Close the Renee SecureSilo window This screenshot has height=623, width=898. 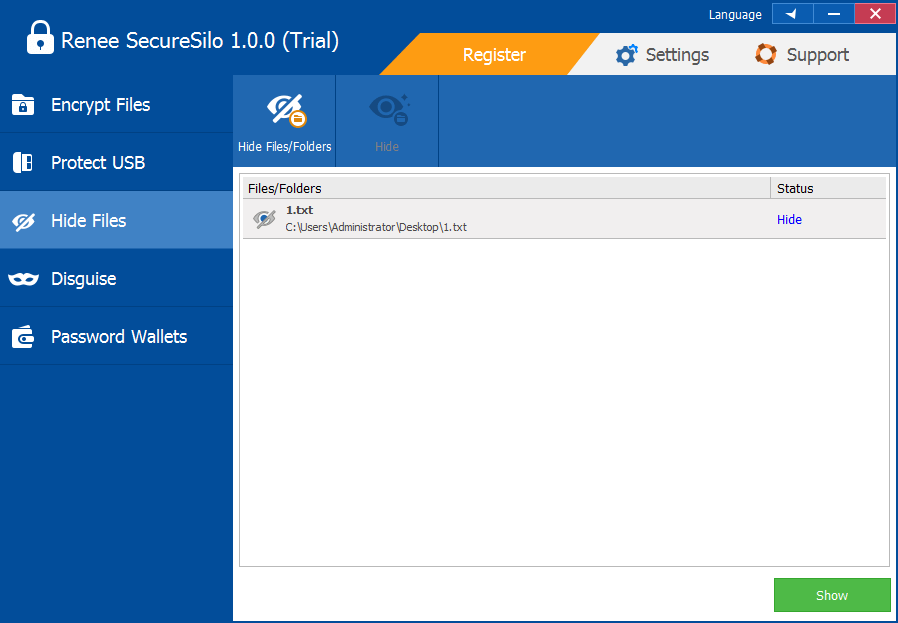point(875,14)
